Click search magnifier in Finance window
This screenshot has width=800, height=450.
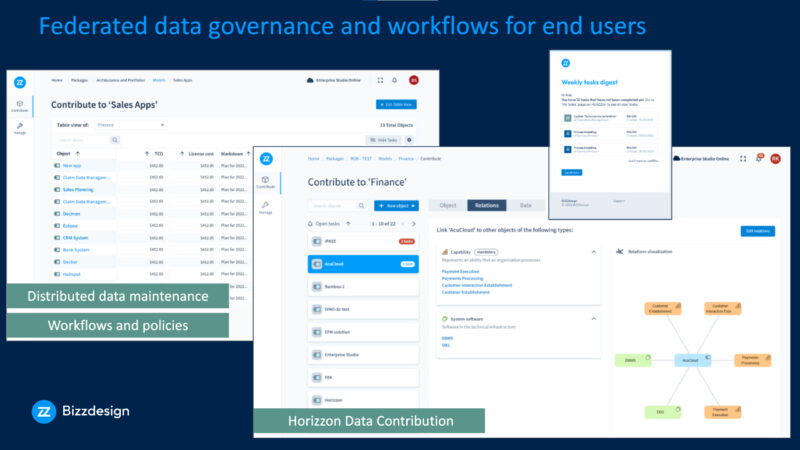coord(361,206)
